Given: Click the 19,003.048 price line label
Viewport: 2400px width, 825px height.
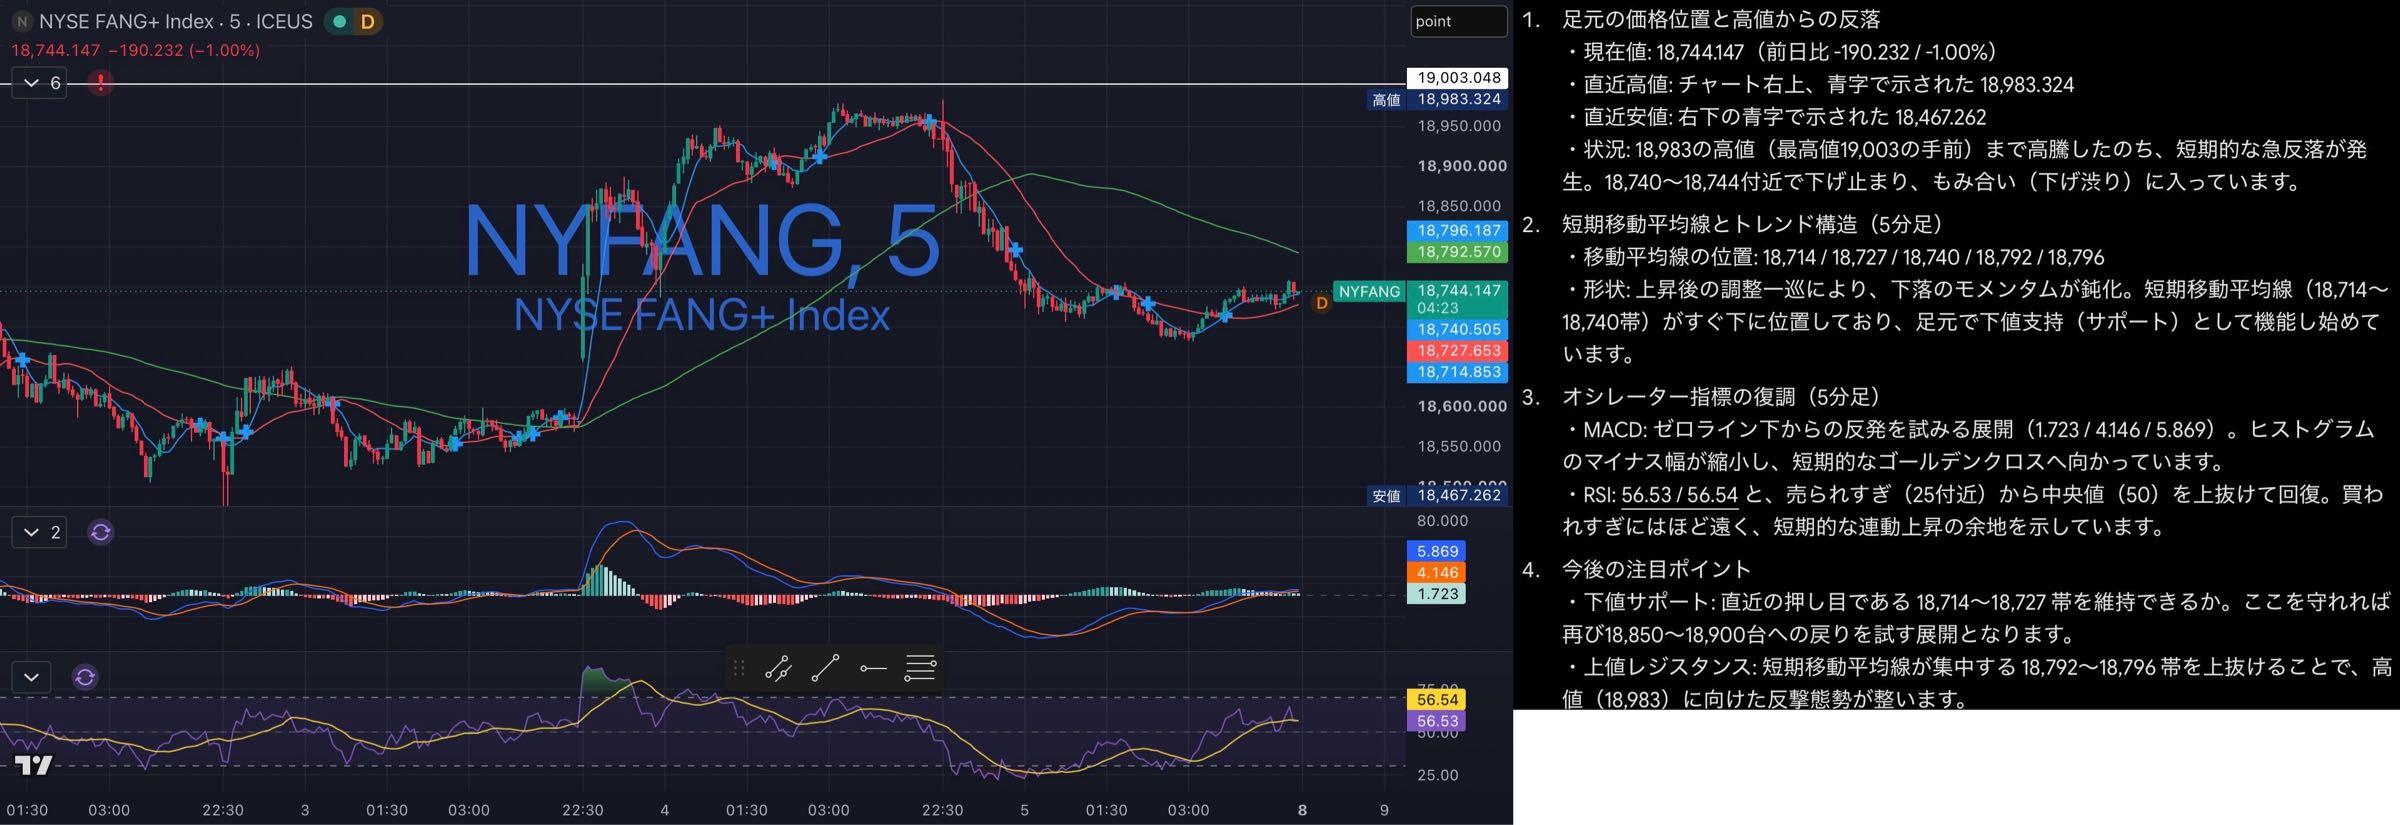Looking at the screenshot, I should click(x=1459, y=77).
